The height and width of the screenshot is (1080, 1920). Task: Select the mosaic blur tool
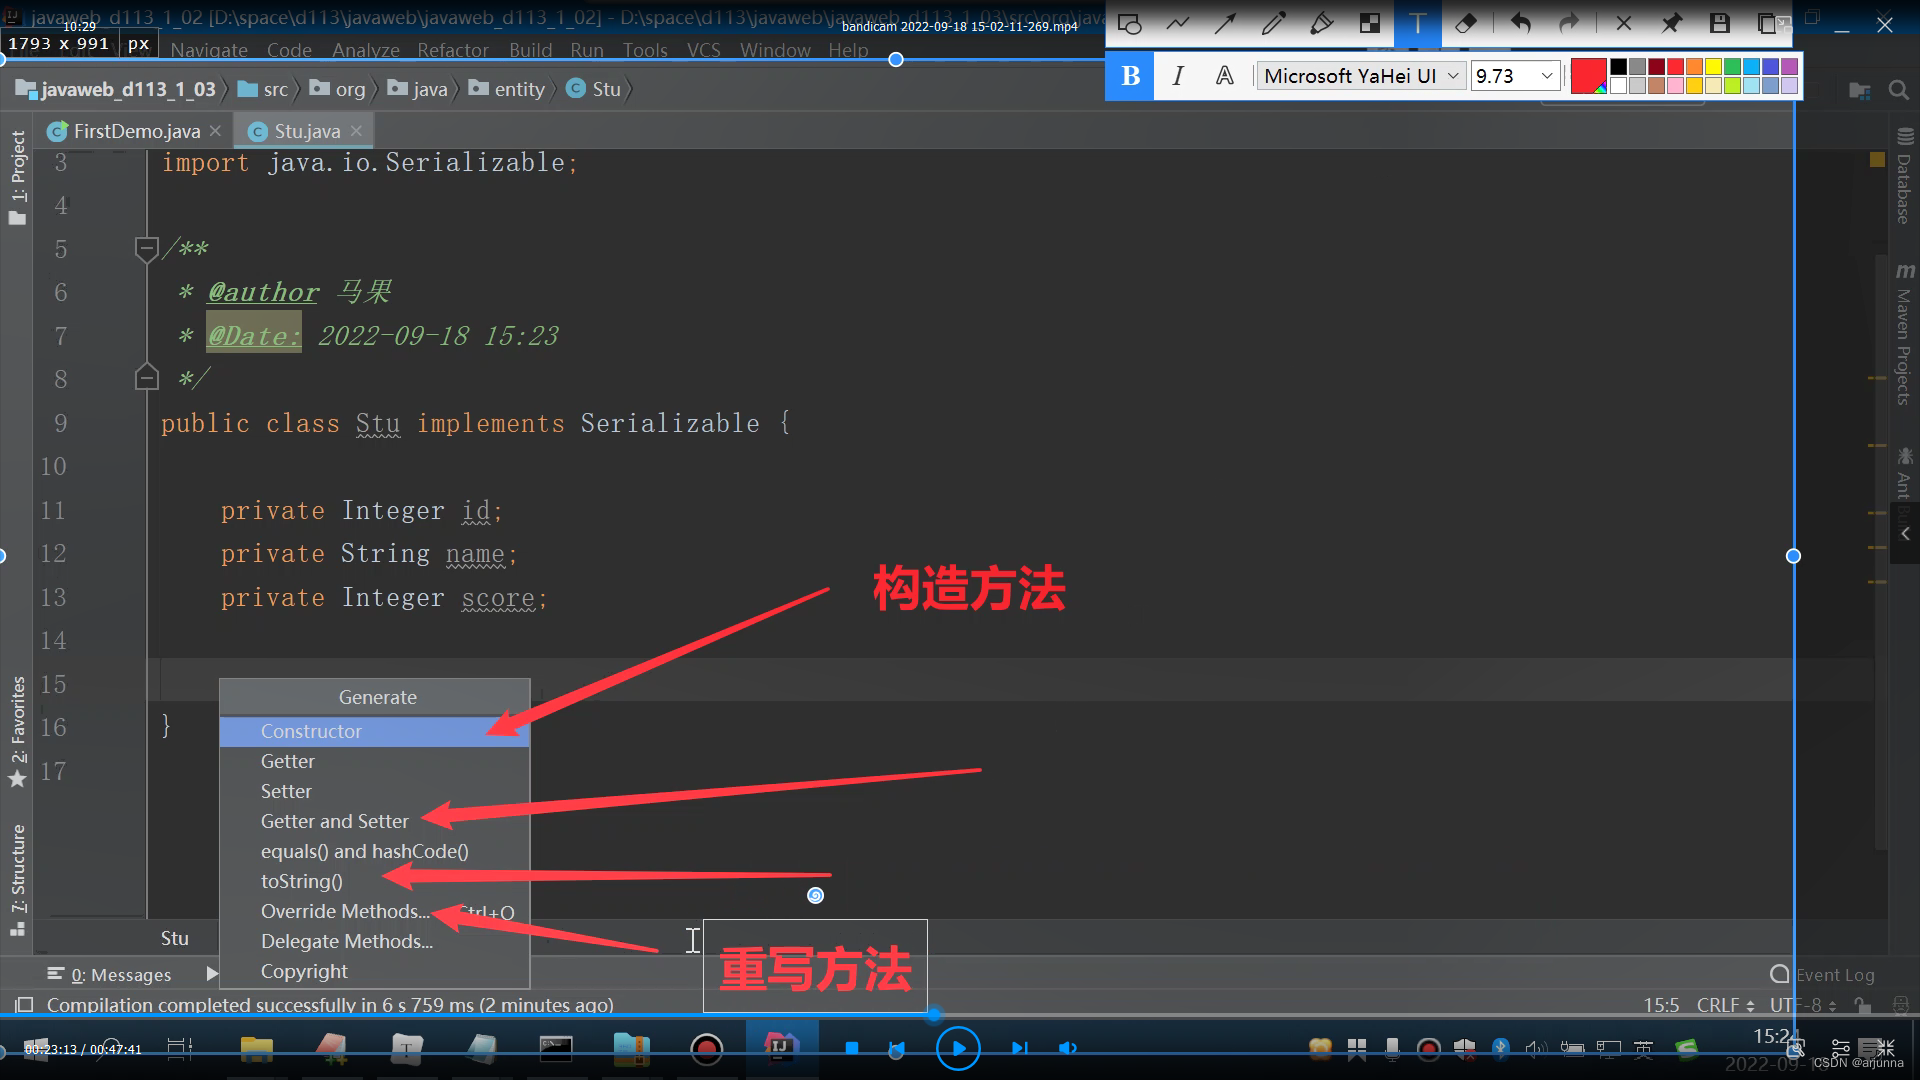tap(1370, 24)
